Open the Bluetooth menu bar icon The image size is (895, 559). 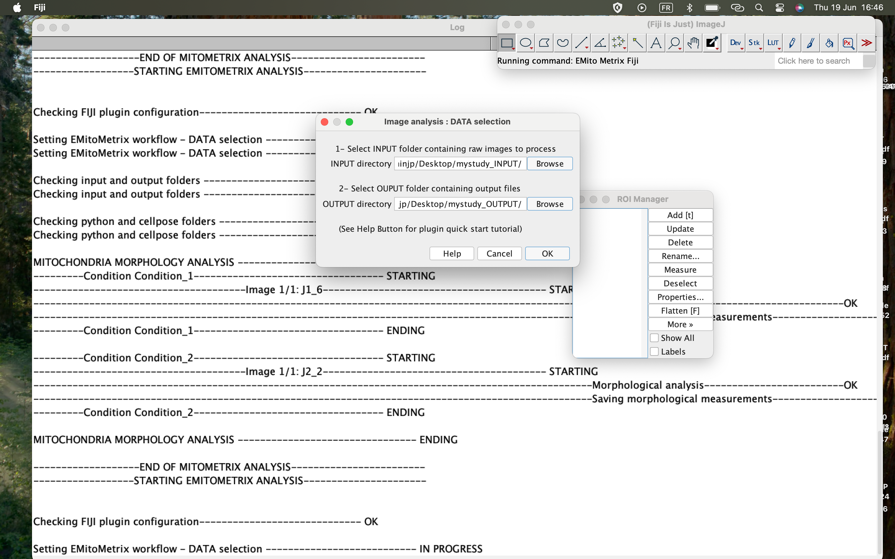click(689, 7)
